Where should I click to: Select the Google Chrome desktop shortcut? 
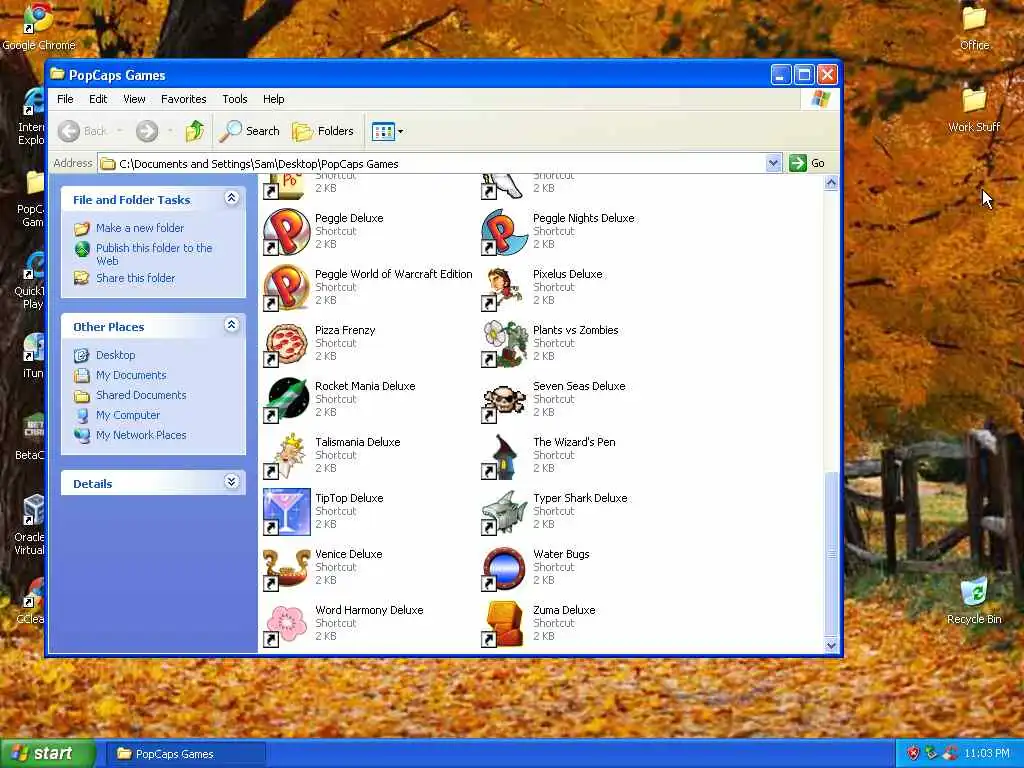click(x=39, y=27)
